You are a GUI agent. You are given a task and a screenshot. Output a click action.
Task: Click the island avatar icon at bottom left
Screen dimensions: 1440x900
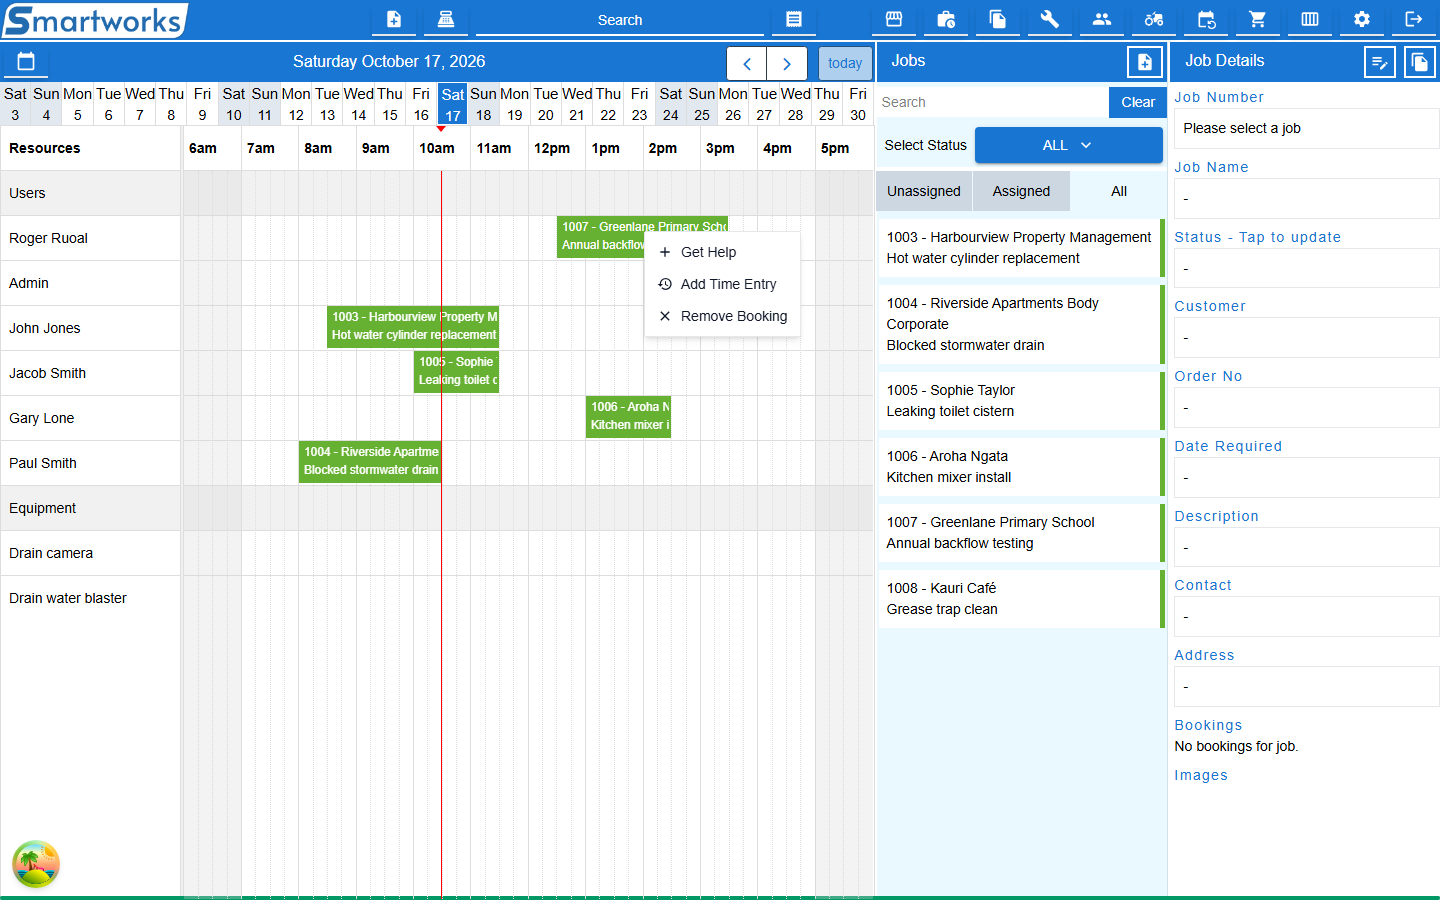pos(36,864)
